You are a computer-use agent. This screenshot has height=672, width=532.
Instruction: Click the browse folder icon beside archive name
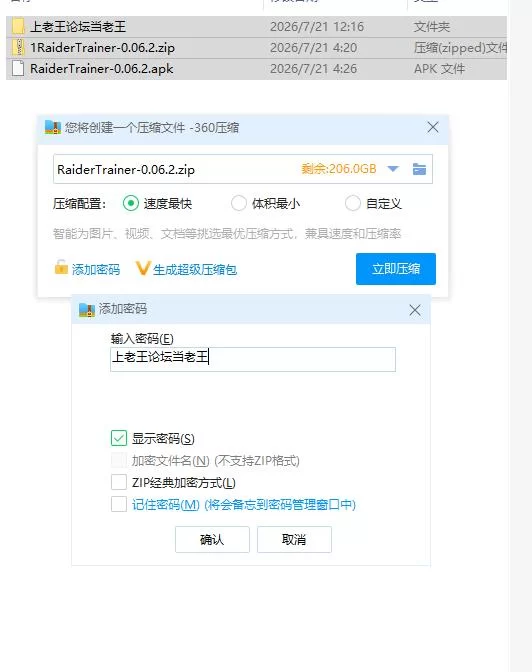click(419, 169)
